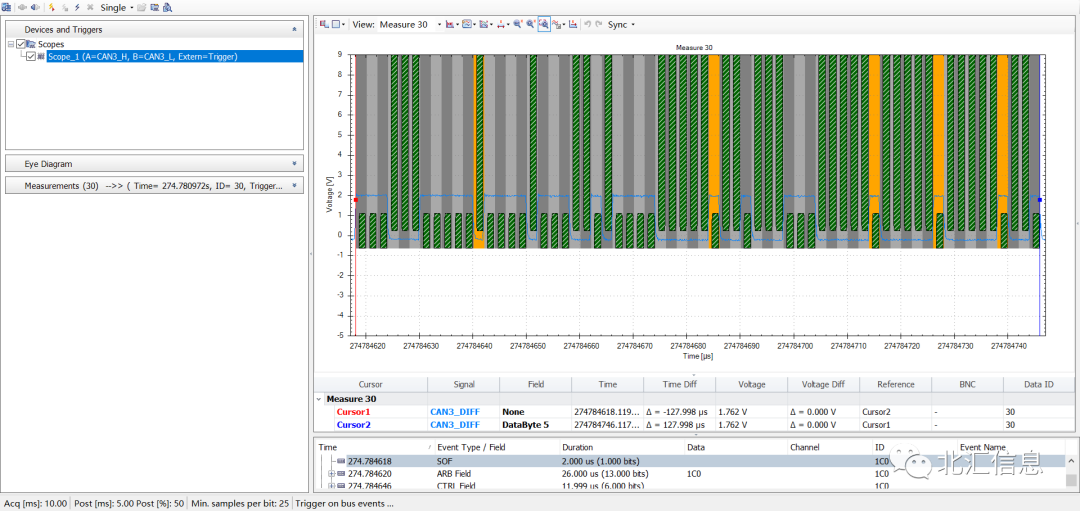Collapse the Measure 30 cursor group
The width and height of the screenshot is (1080, 511).
(319, 398)
